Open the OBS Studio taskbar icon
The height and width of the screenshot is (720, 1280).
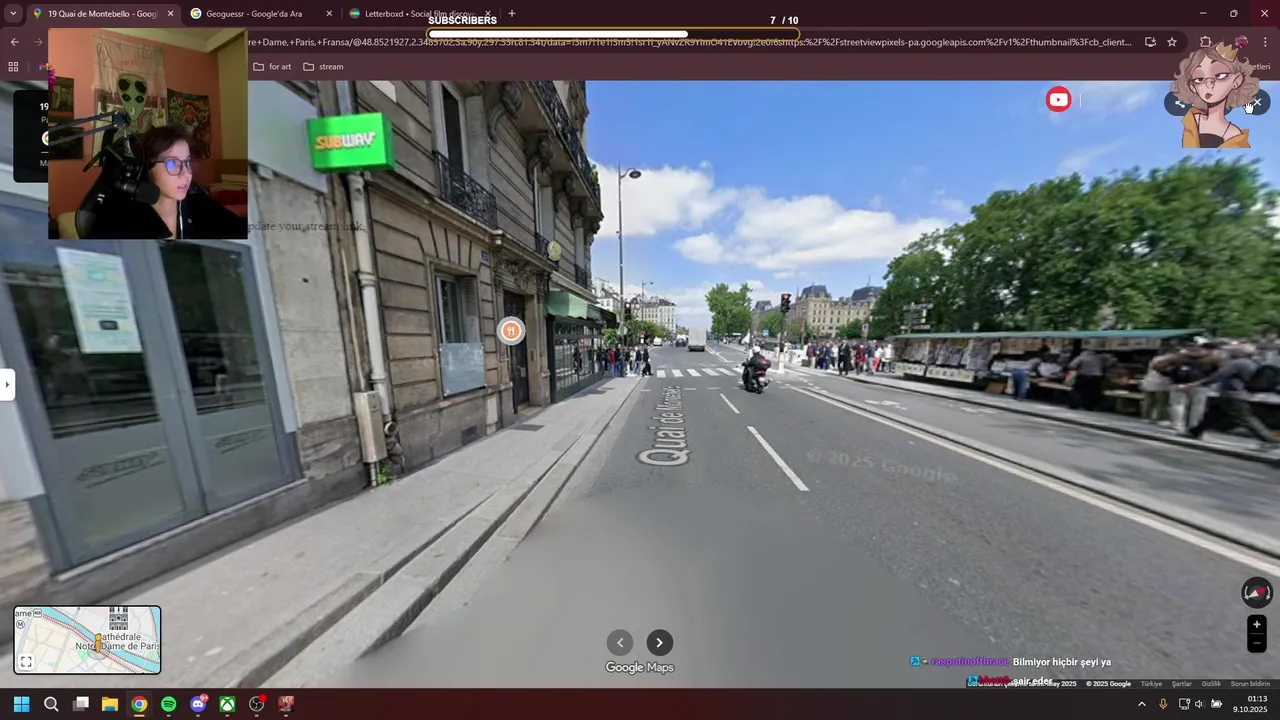coord(257,704)
